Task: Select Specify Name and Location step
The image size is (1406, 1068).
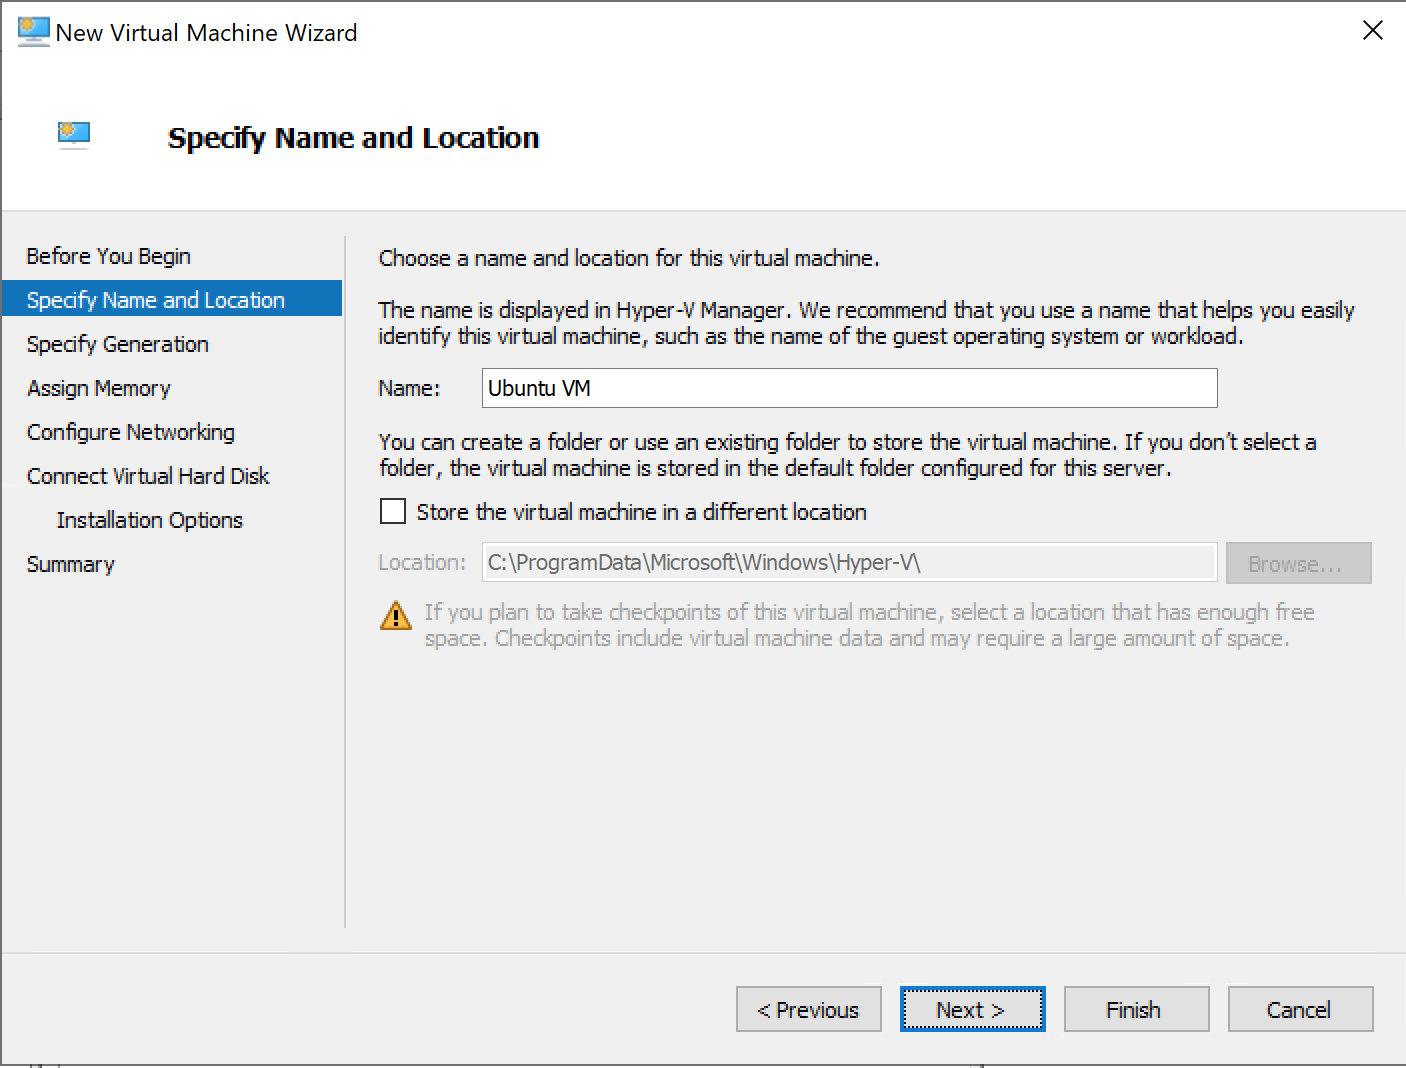Action: [156, 300]
